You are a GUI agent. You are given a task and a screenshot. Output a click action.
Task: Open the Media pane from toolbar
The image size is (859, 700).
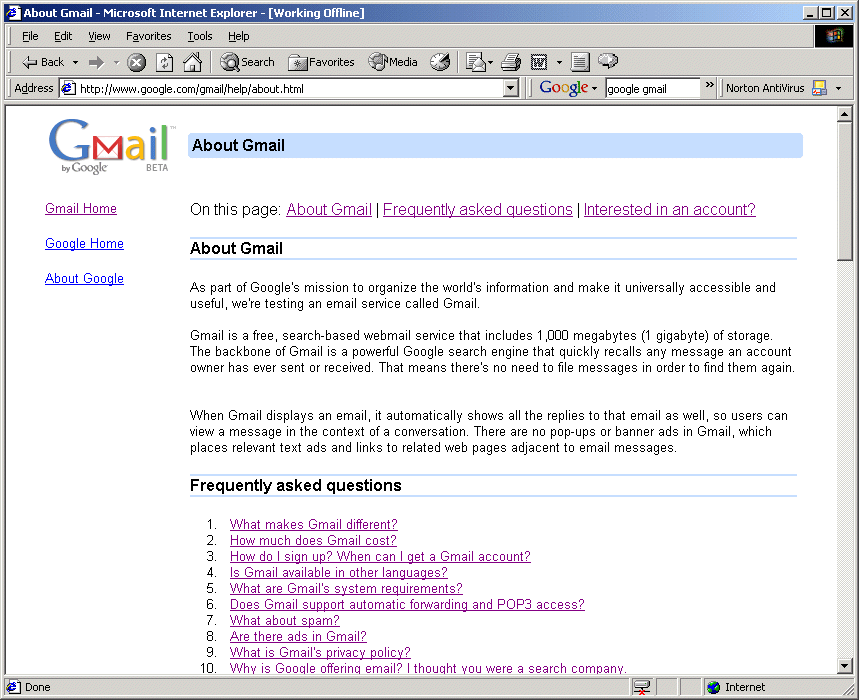(x=393, y=62)
